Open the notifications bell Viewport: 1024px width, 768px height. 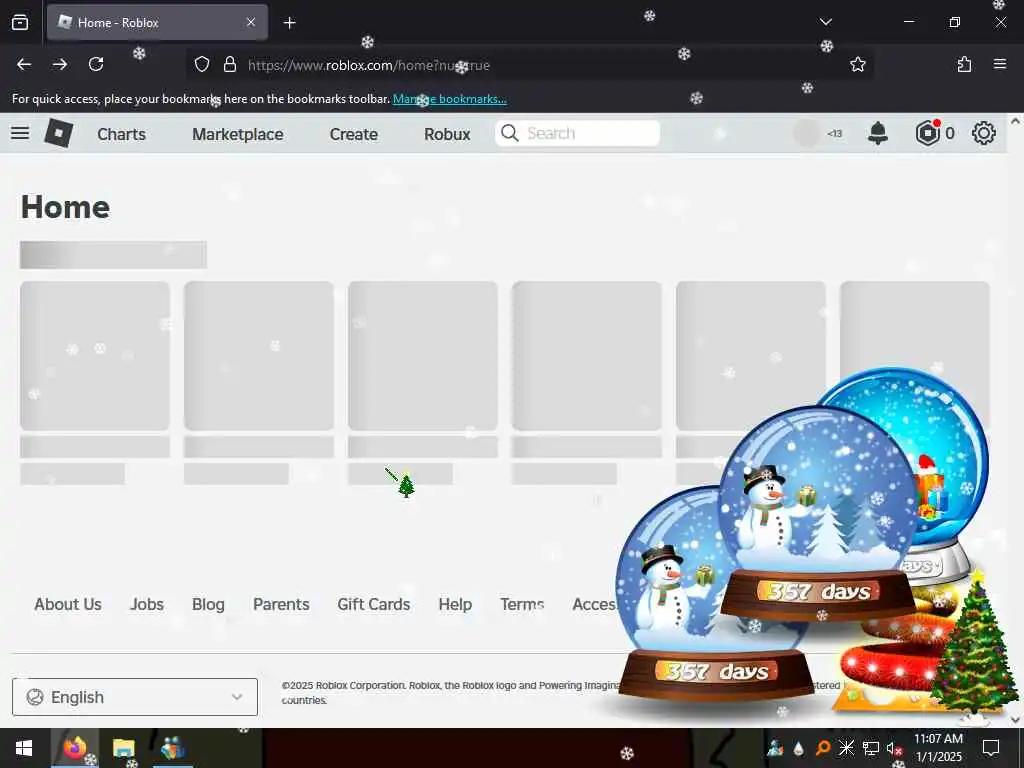[878, 133]
